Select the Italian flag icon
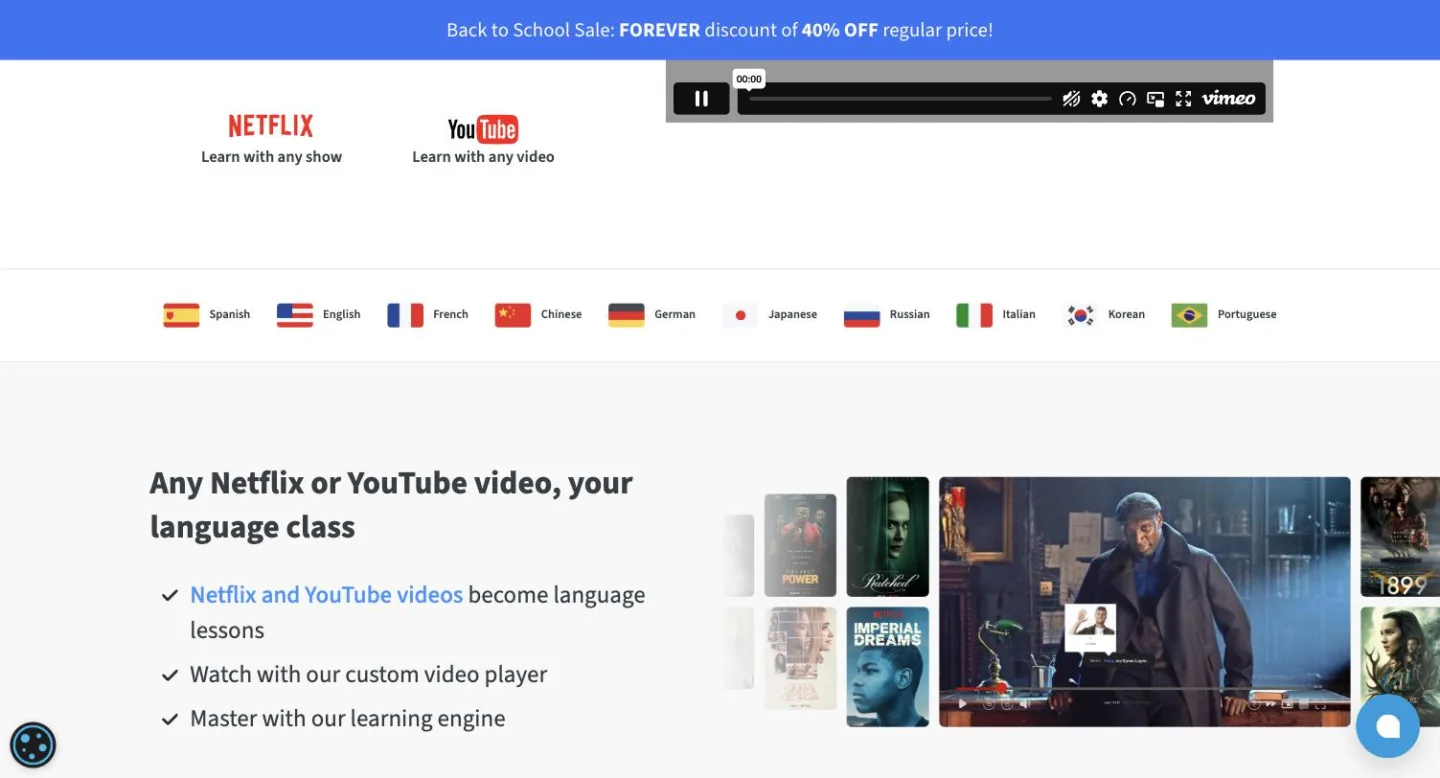The image size is (1440, 778). tap(974, 315)
